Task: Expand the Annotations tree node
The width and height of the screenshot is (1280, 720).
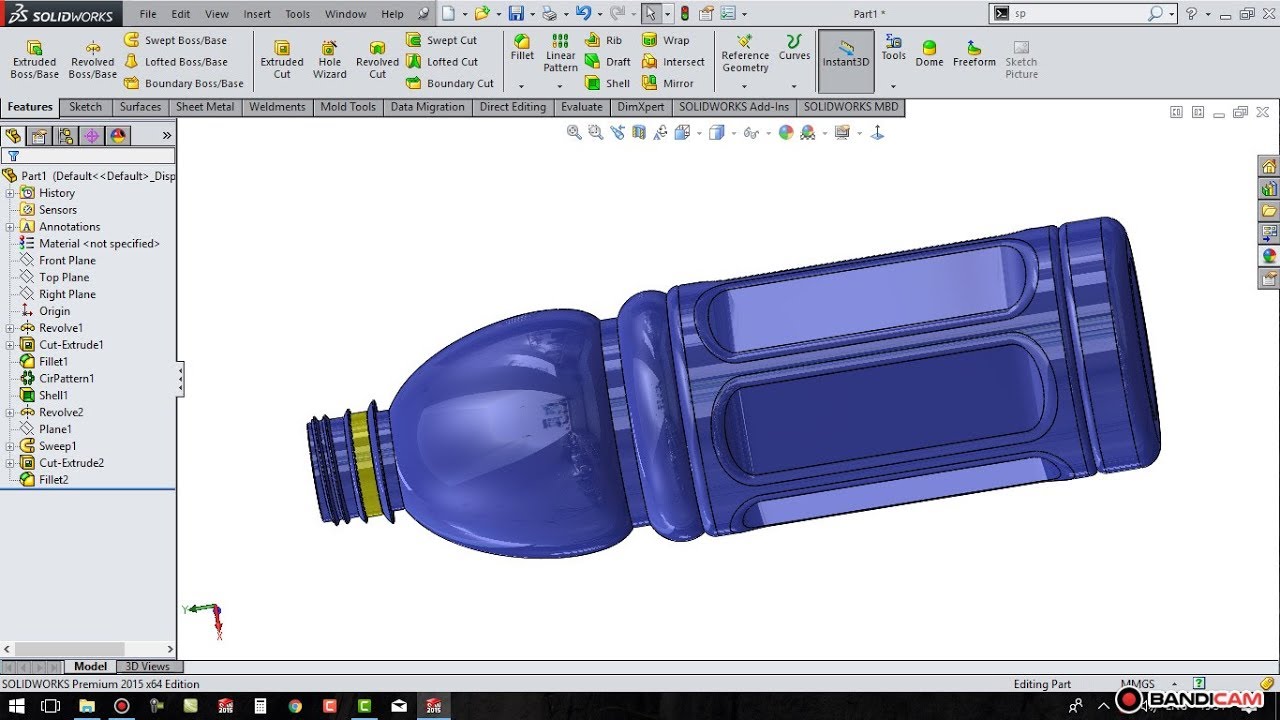Action: pyautogui.click(x=10, y=227)
